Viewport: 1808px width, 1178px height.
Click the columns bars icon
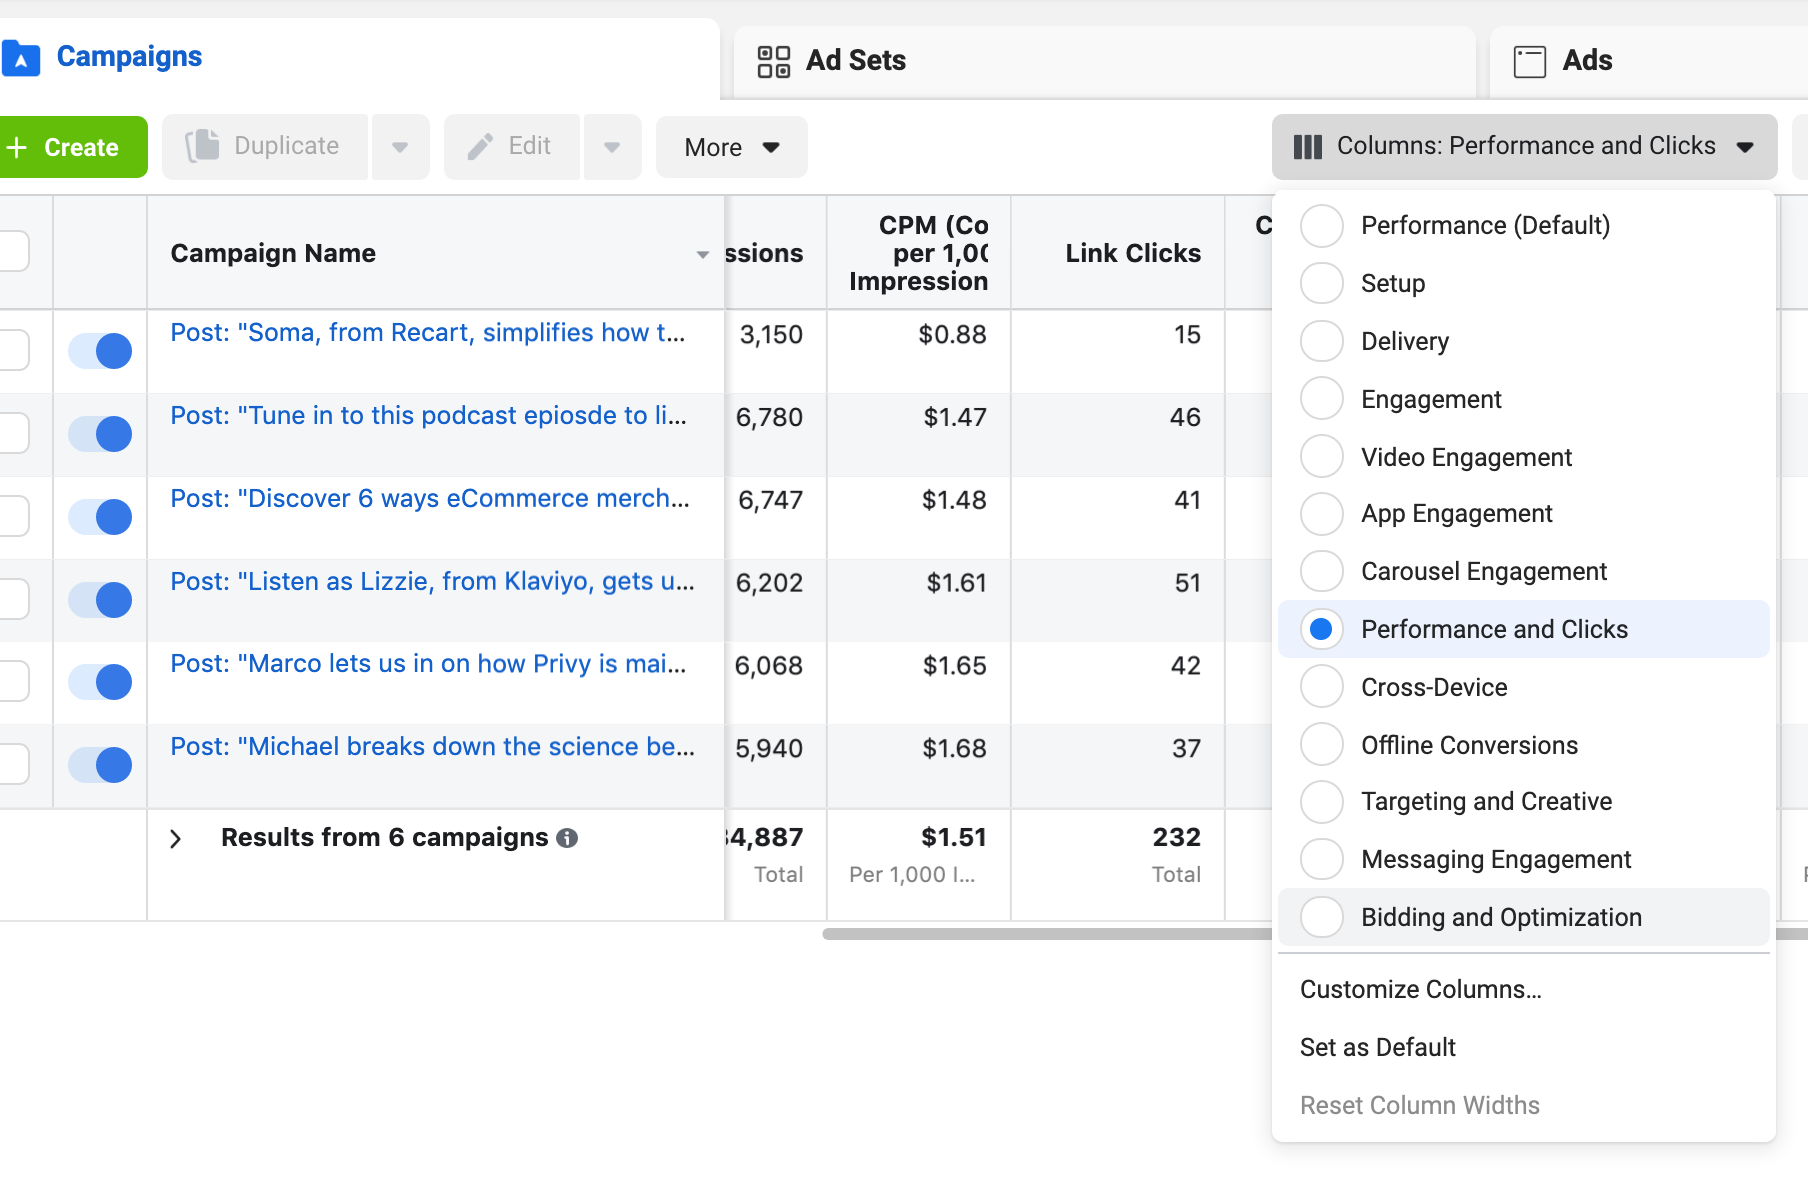[1307, 147]
